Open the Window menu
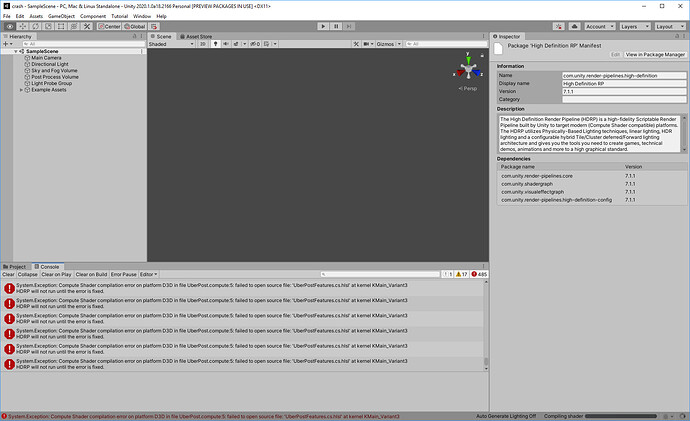The width and height of the screenshot is (690, 421). coord(142,16)
